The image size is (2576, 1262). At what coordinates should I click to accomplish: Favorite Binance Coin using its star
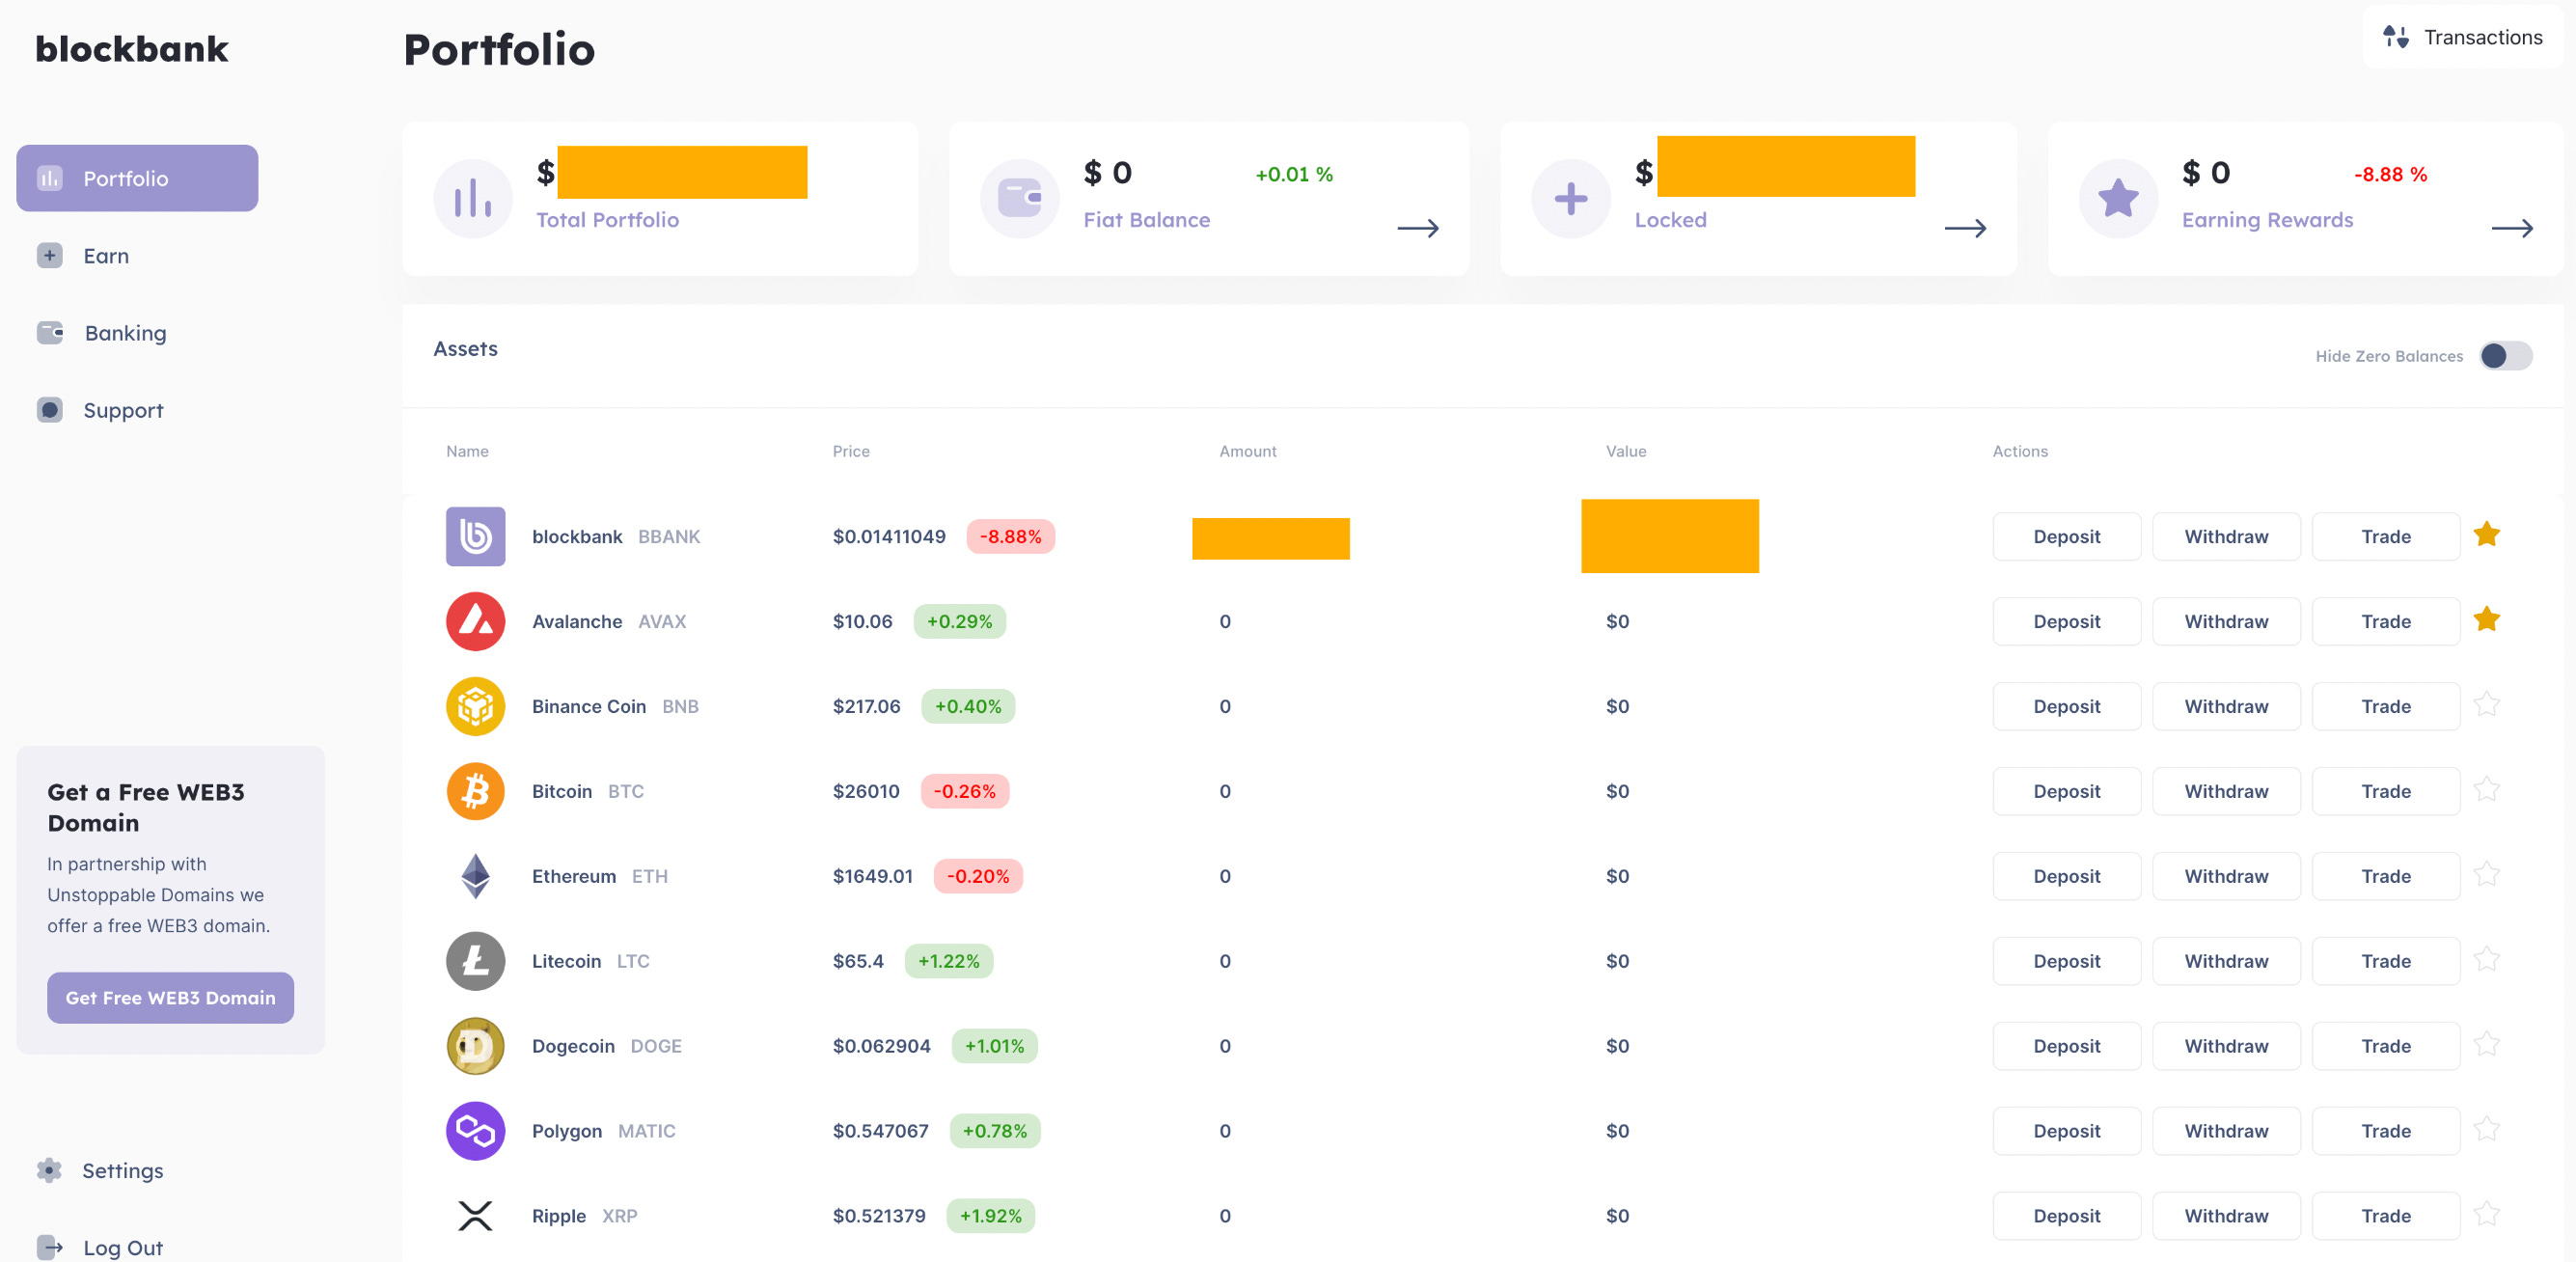[2488, 704]
